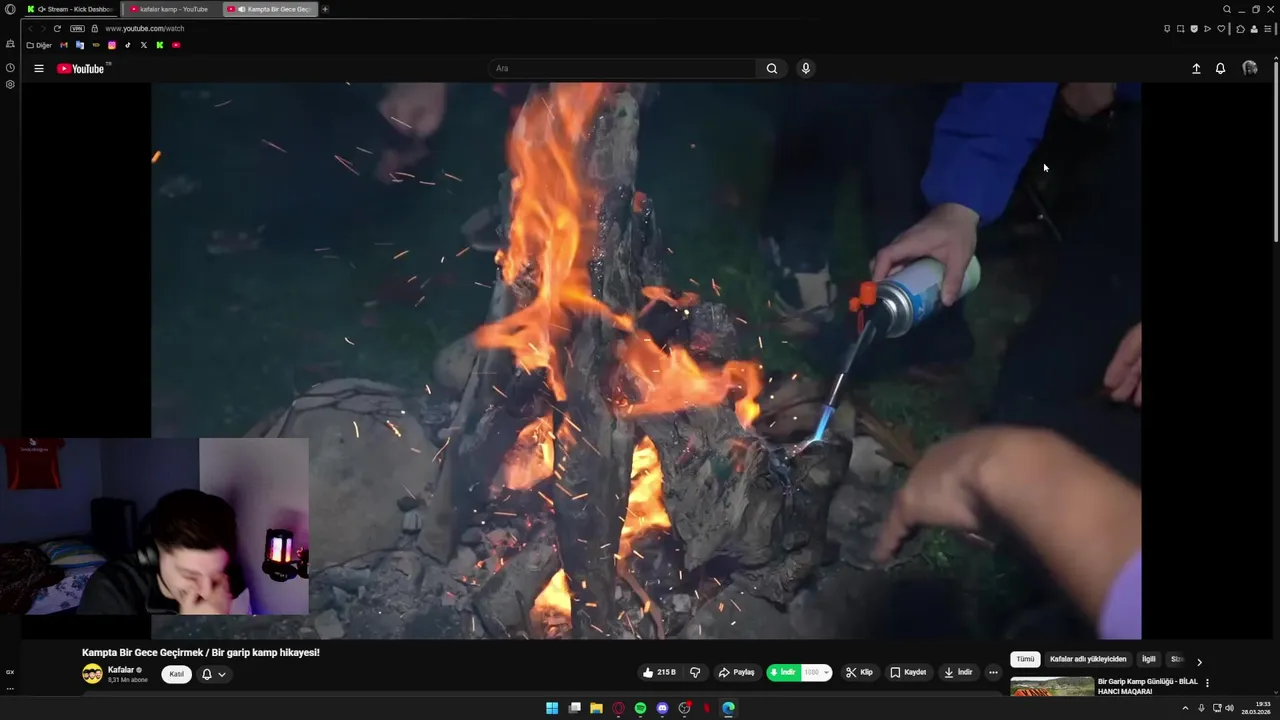This screenshot has height=720, width=1280.
Task: Open Spotify from the taskbar
Action: [x=640, y=708]
